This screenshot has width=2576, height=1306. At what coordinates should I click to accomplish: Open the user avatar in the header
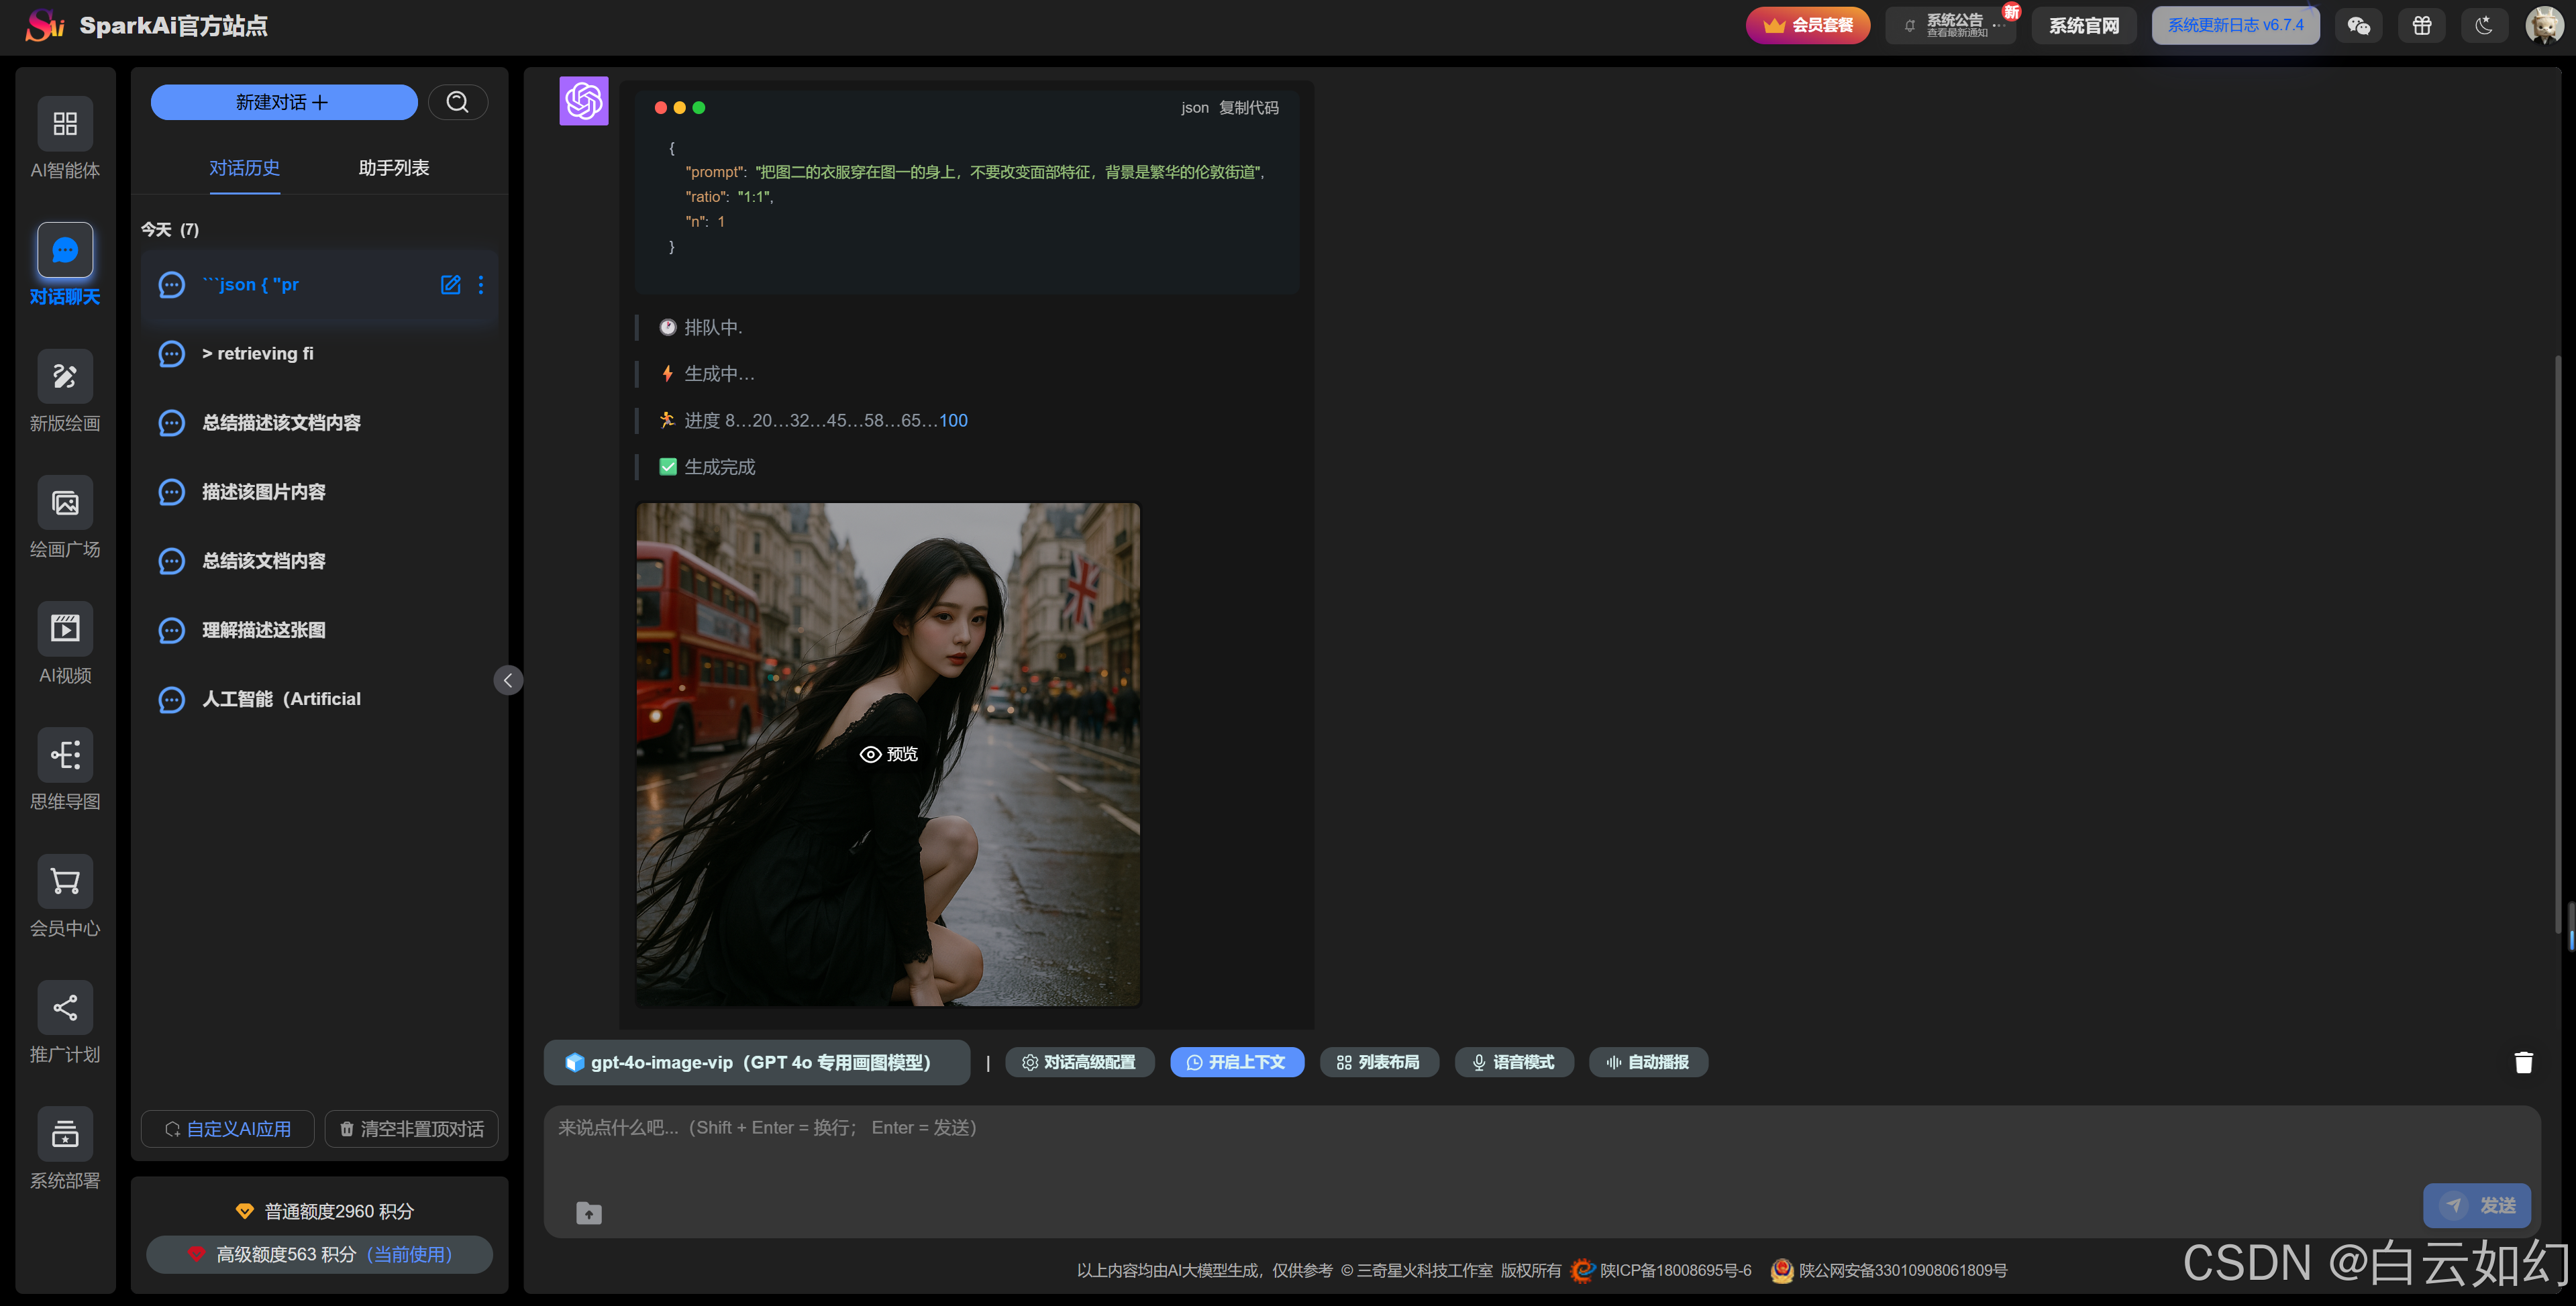(x=2544, y=25)
